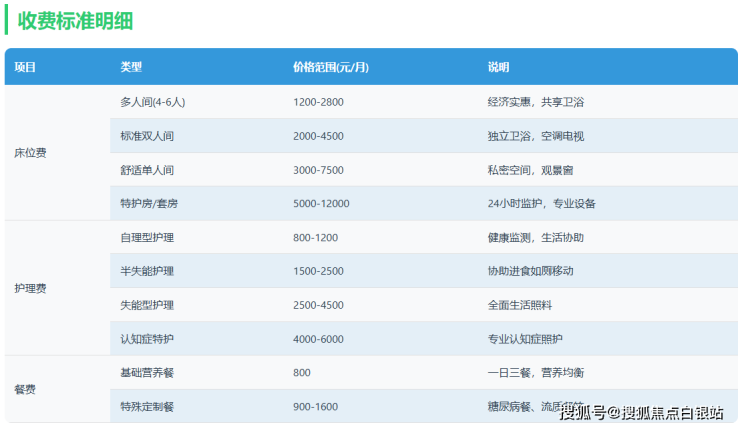740x429 pixels.
Task: Click the 认知症特护 type cell
Action: (147, 338)
